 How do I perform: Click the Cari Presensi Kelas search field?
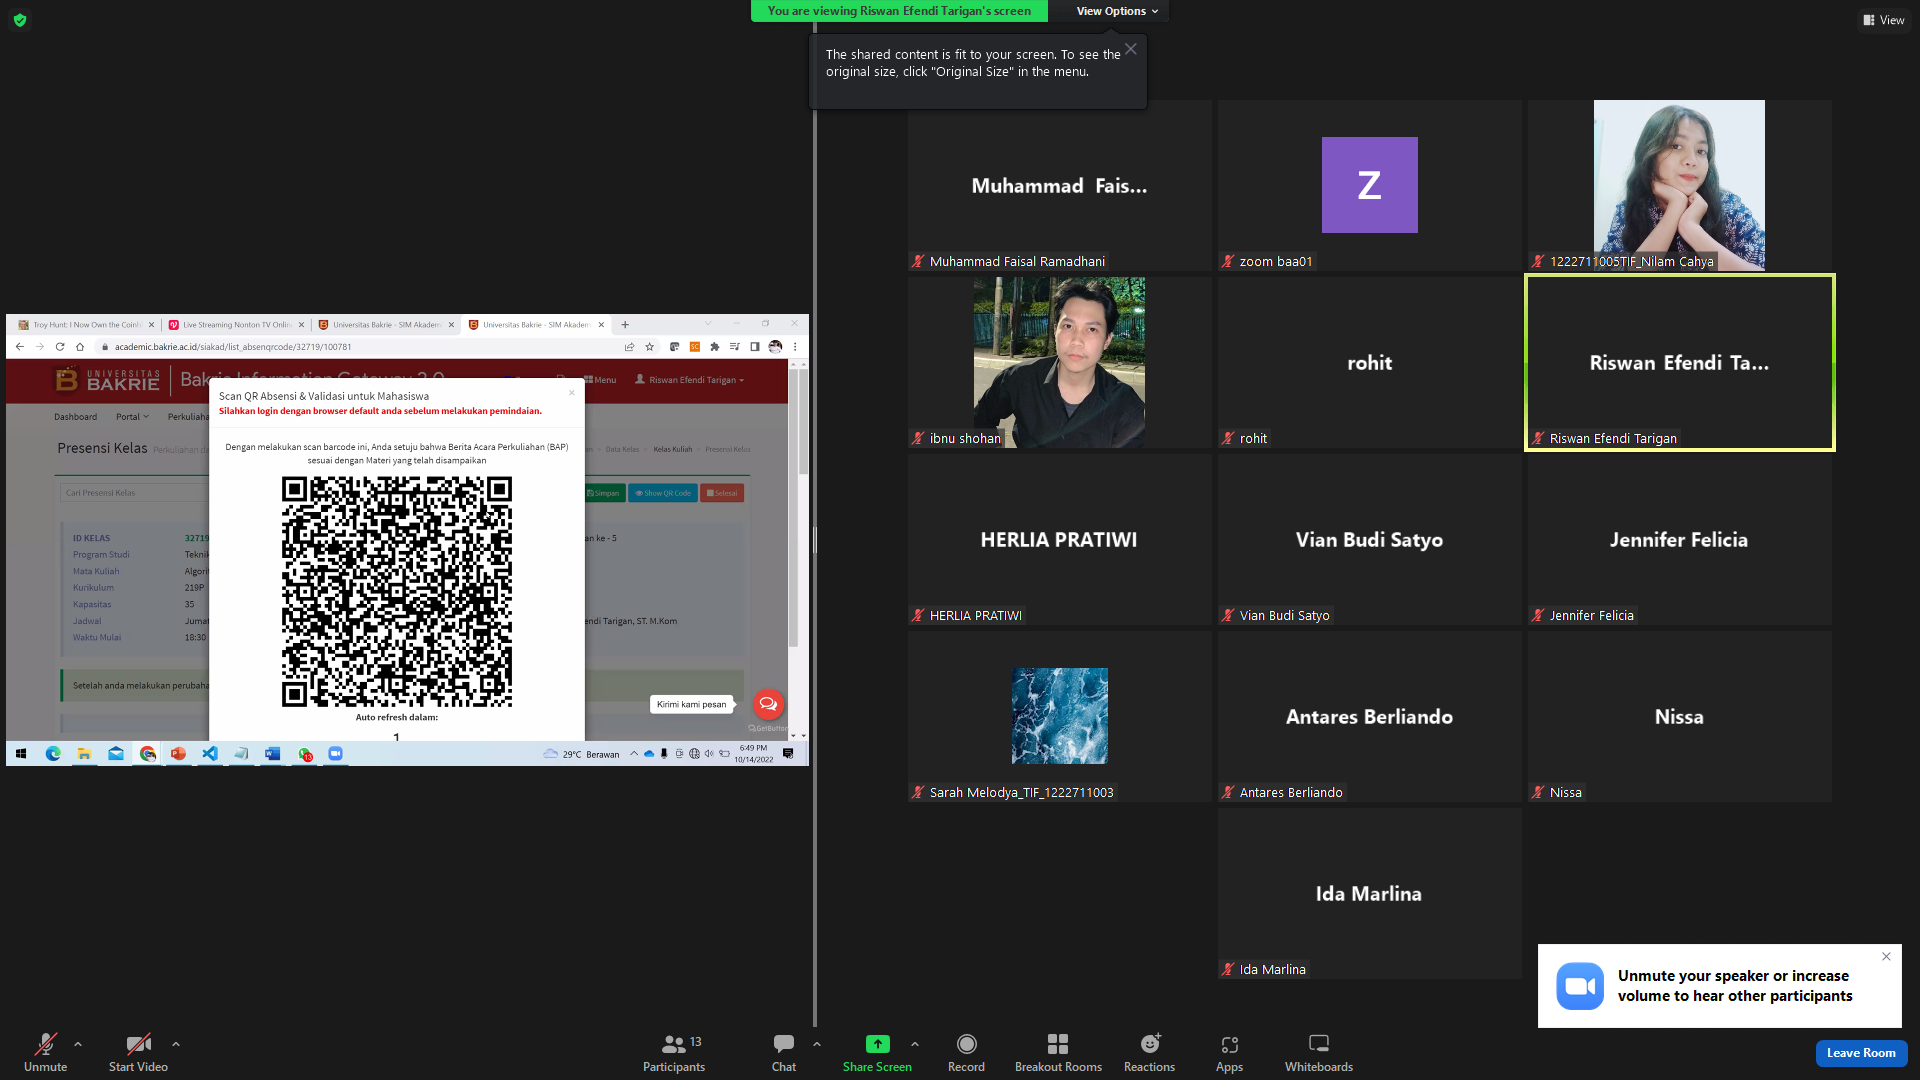pos(135,493)
